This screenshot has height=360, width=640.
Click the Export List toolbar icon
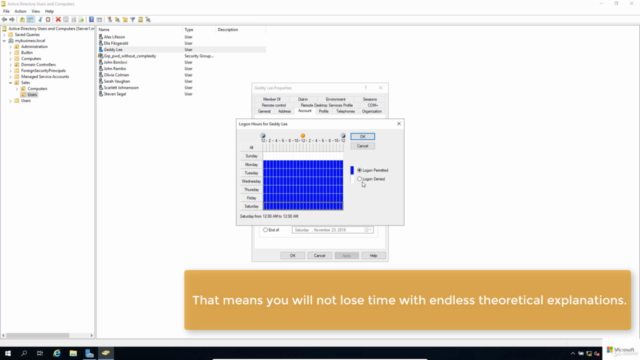click(81, 20)
